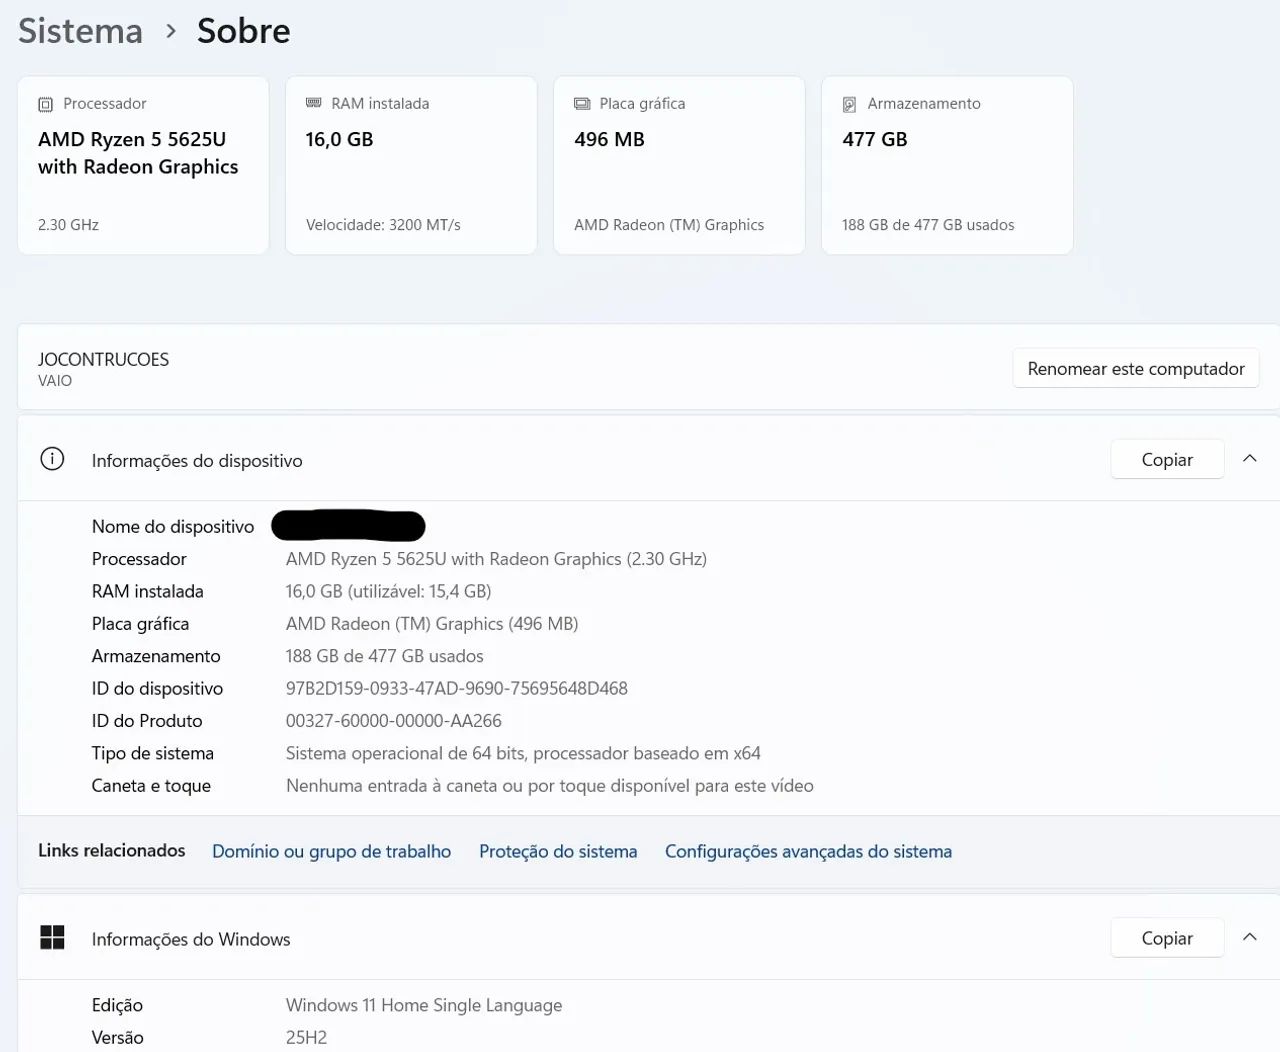The height and width of the screenshot is (1052, 1280).
Task: Copy the device information
Action: pos(1167,459)
